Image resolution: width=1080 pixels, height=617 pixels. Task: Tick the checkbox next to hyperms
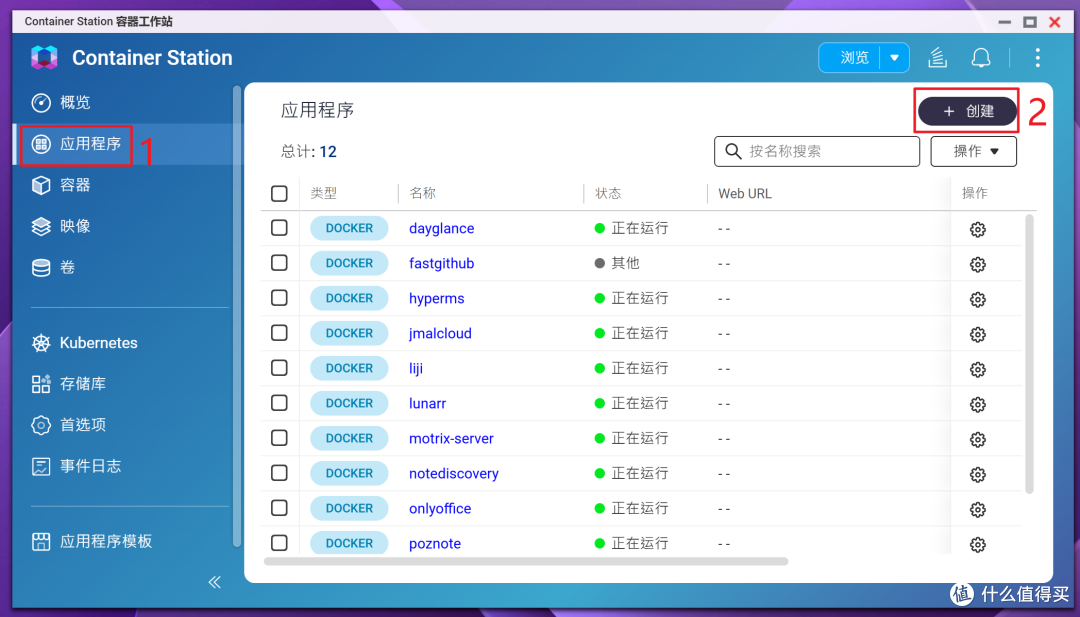[x=279, y=298]
